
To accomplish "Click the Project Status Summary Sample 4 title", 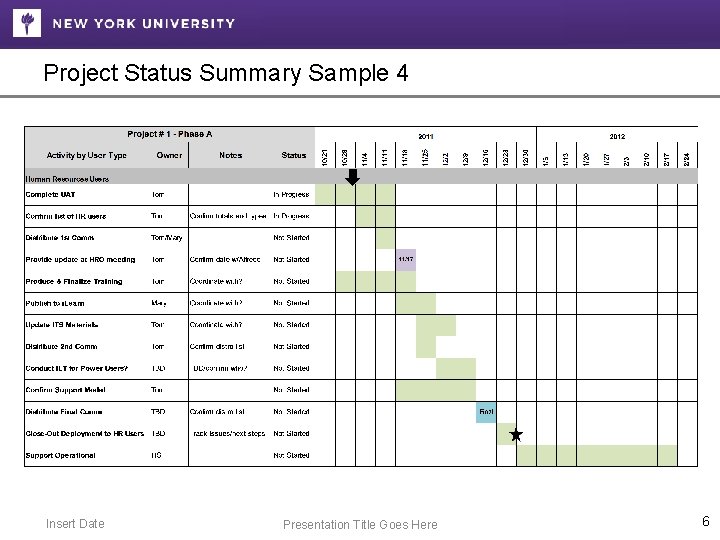I will click(226, 74).
